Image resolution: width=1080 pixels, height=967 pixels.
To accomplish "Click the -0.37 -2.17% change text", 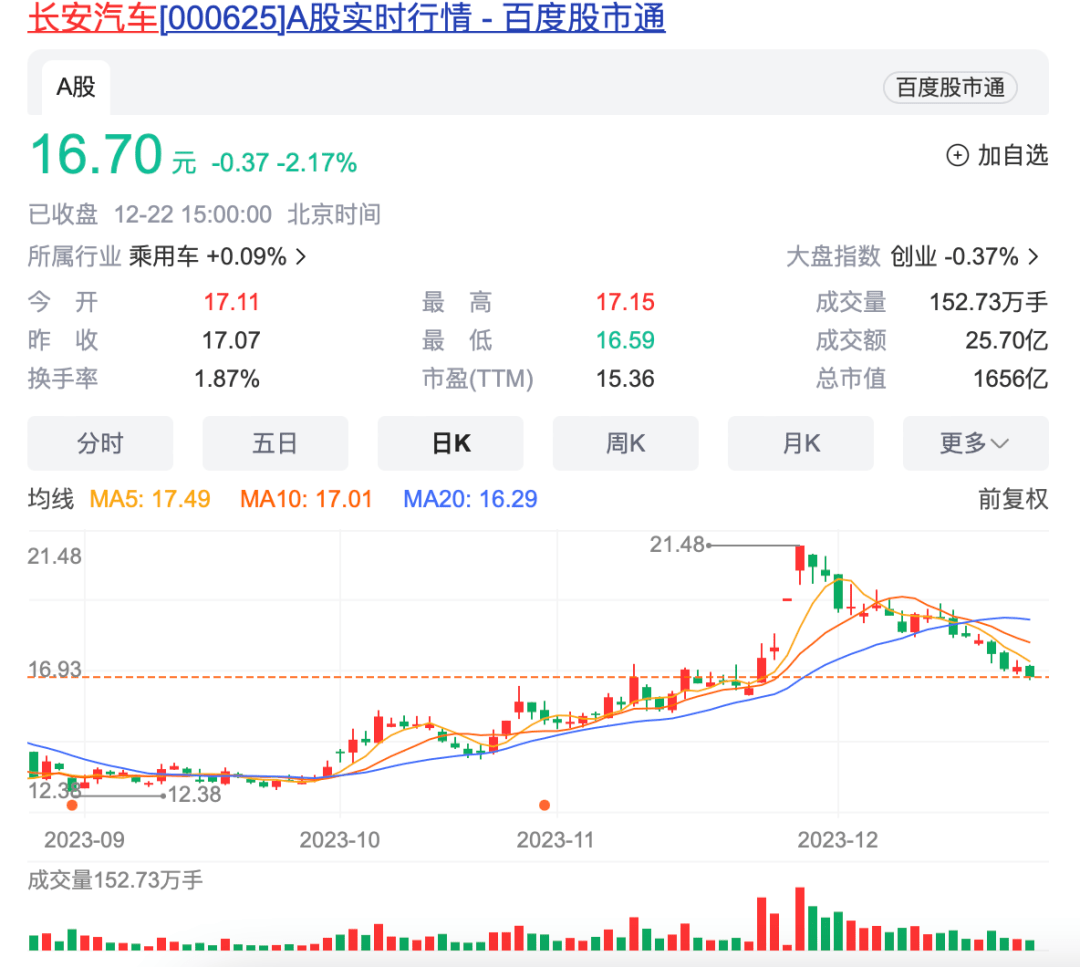I will (x=284, y=163).
